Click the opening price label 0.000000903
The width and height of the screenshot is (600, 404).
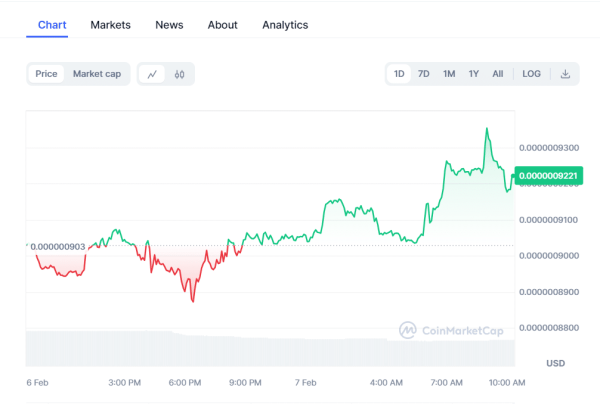[x=58, y=247]
